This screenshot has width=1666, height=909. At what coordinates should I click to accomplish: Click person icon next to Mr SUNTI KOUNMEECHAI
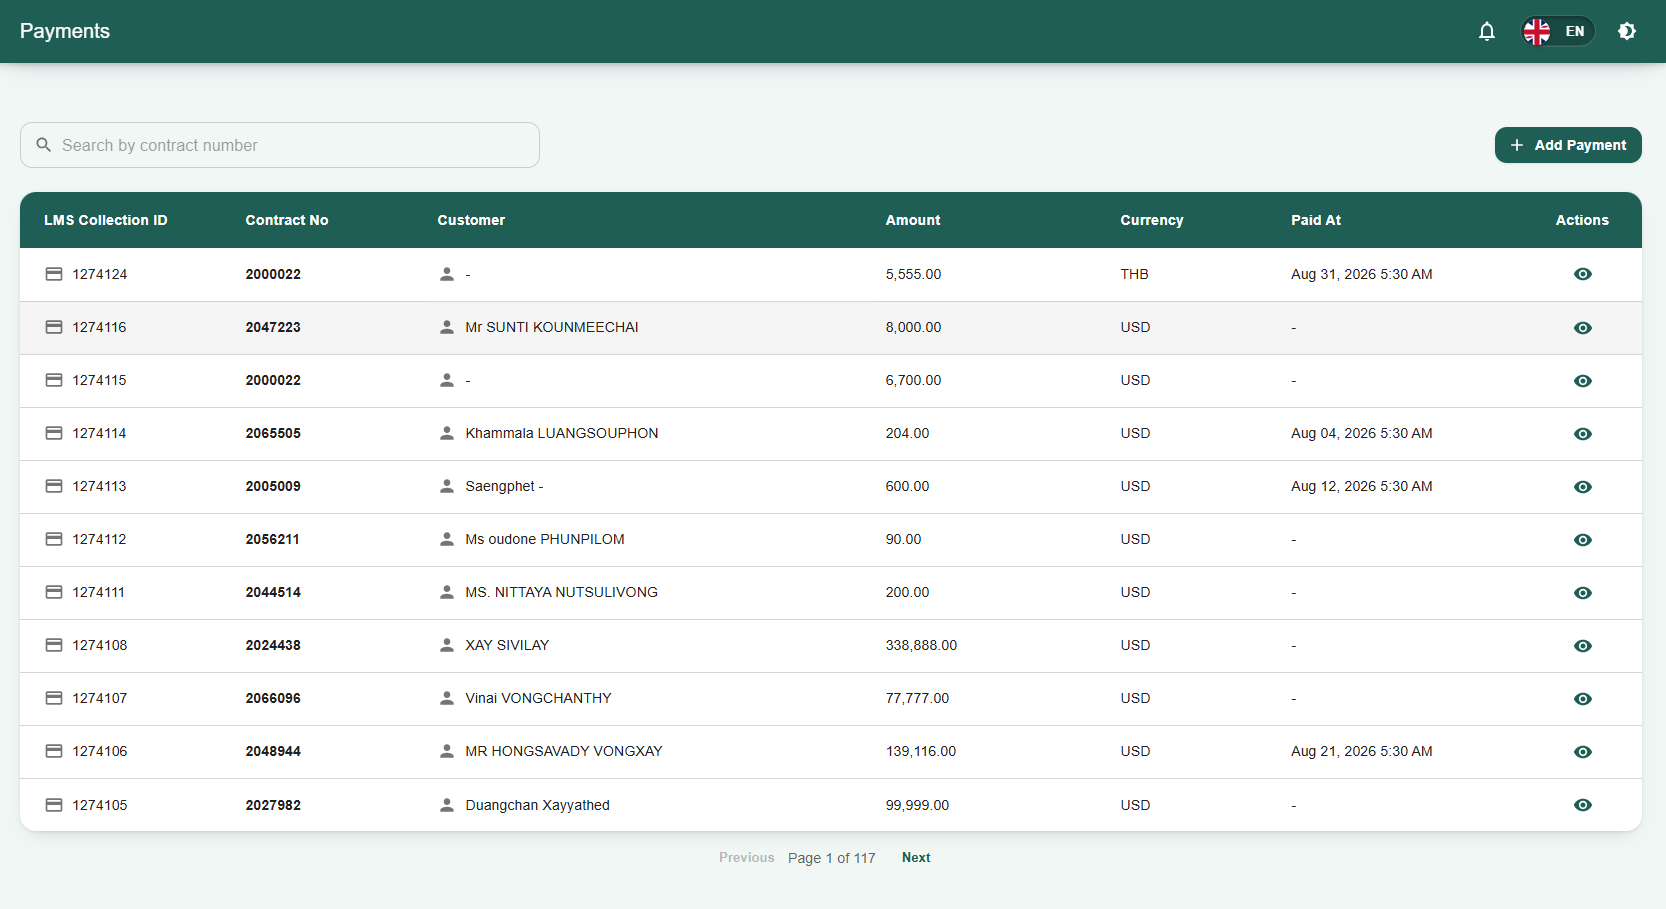coord(447,327)
